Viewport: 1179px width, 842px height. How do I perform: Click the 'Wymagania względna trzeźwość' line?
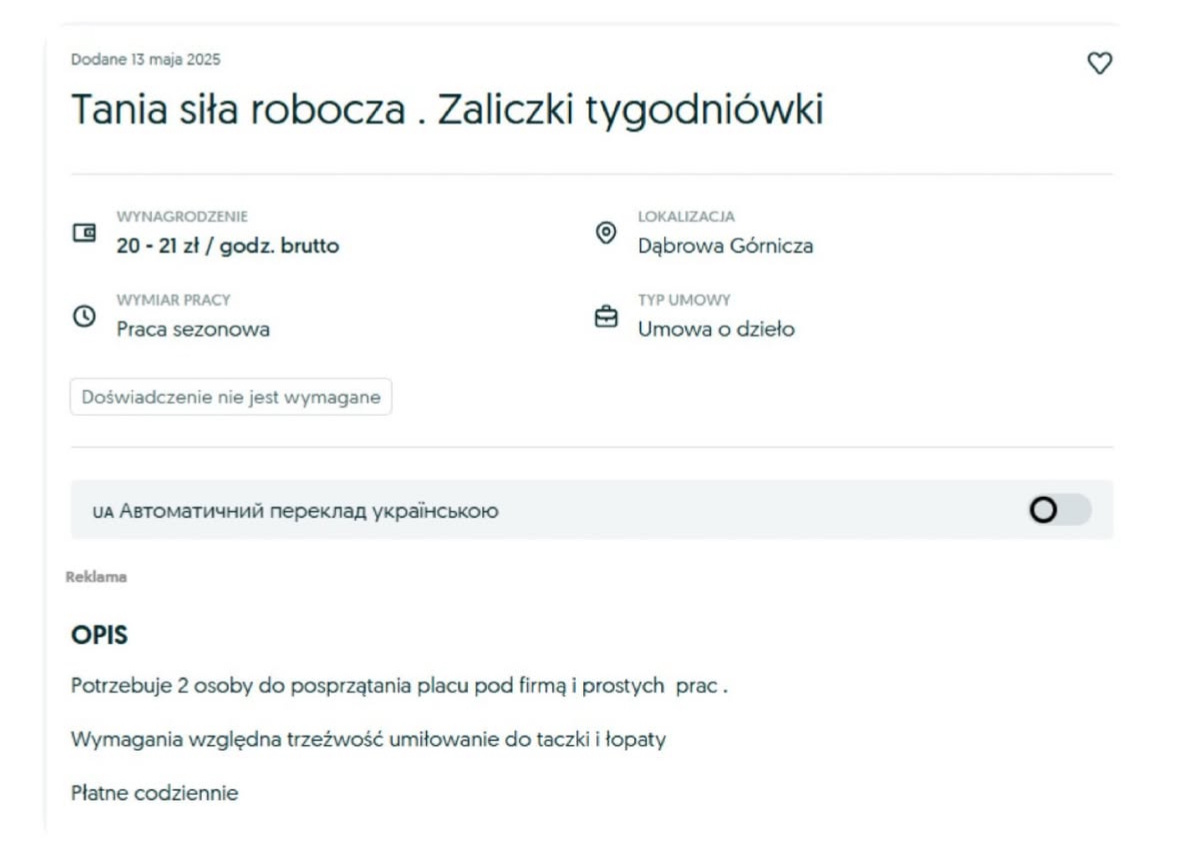368,740
